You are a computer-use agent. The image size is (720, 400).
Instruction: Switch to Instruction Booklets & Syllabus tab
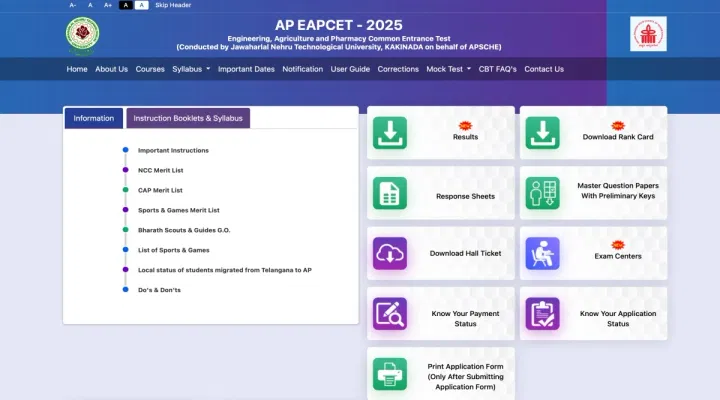pyautogui.click(x=188, y=118)
